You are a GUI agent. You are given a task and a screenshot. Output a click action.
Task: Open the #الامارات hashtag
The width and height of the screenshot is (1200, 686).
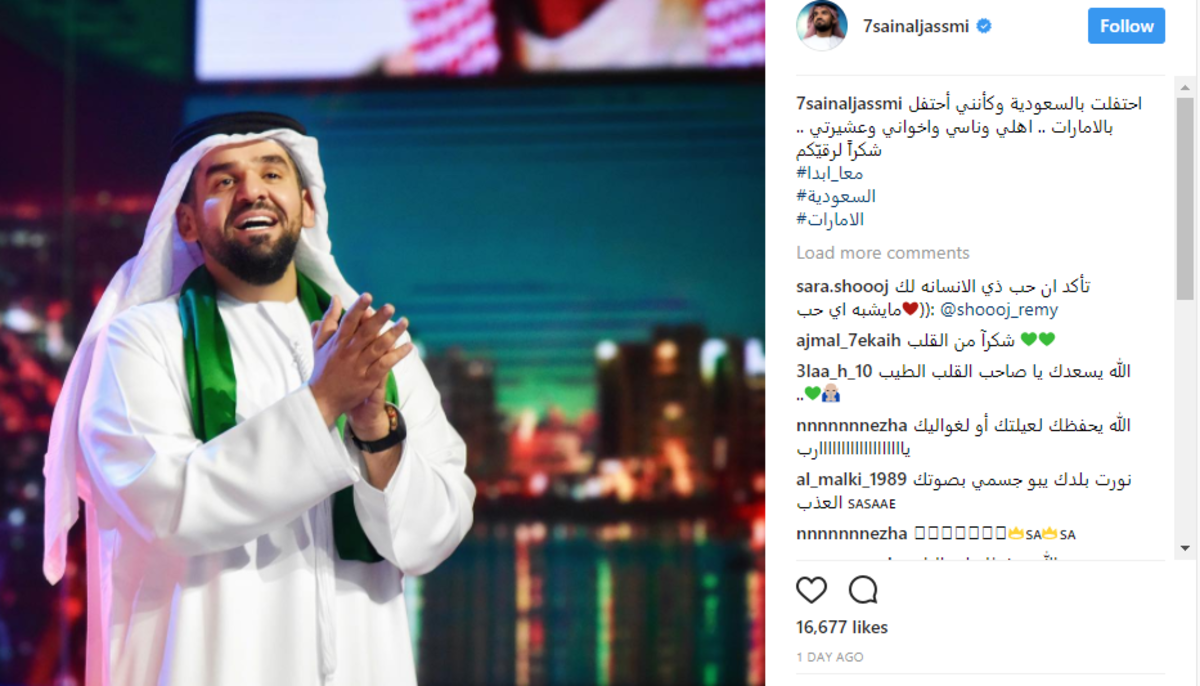pyautogui.click(x=830, y=220)
